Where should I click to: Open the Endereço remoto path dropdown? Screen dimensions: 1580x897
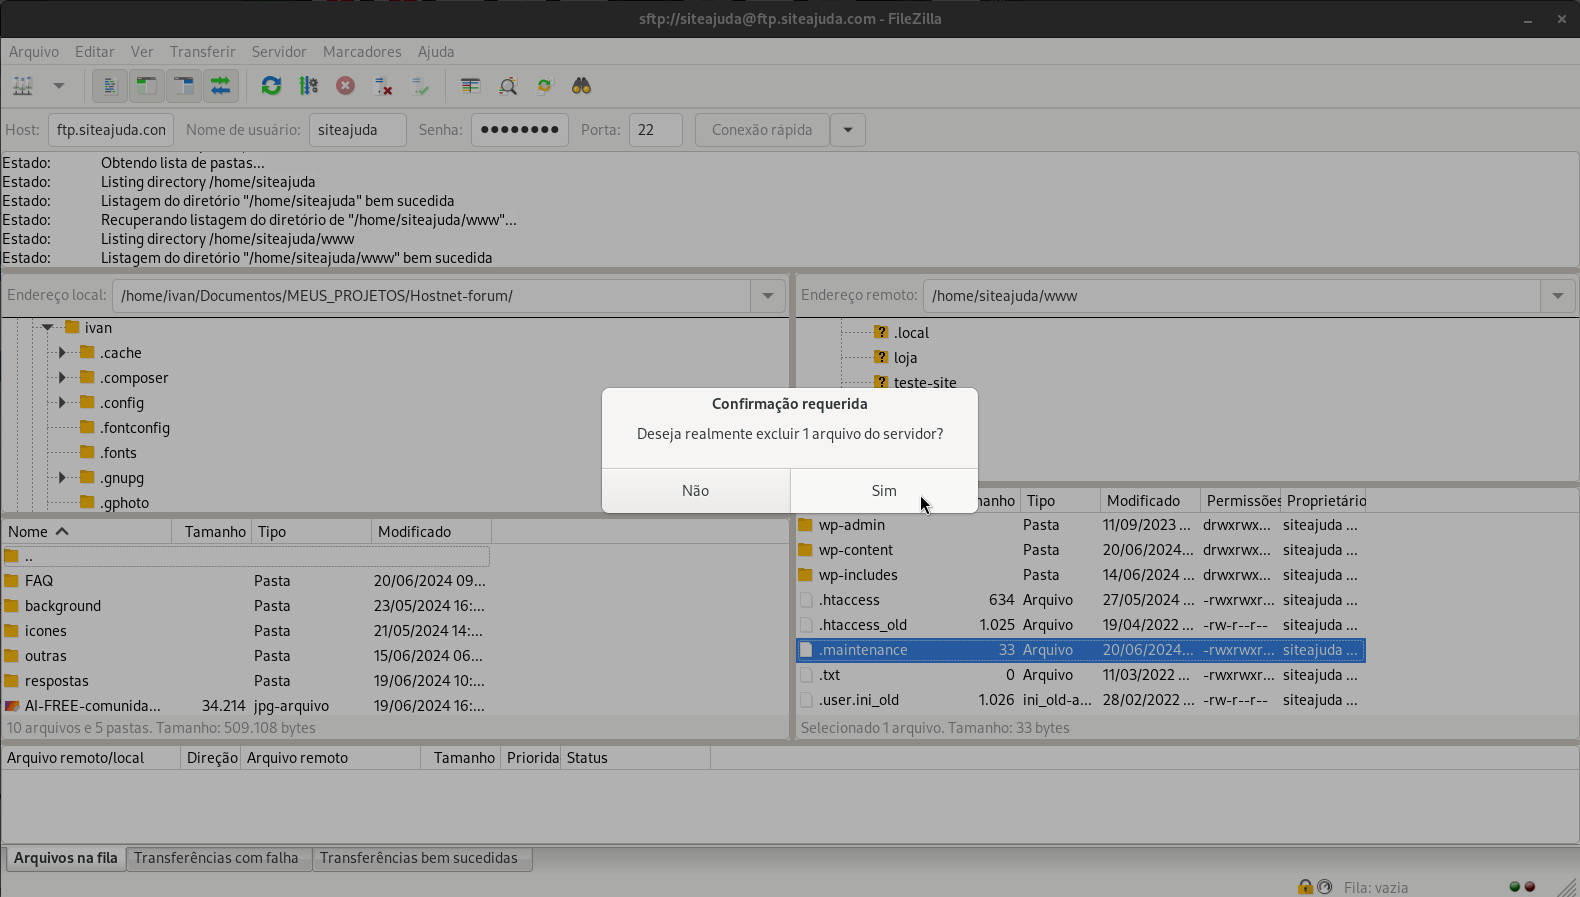pyautogui.click(x=1557, y=296)
